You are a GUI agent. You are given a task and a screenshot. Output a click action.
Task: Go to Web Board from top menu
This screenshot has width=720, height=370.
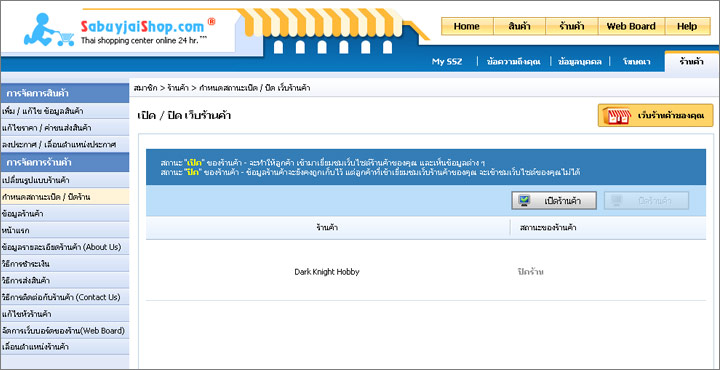point(631,26)
